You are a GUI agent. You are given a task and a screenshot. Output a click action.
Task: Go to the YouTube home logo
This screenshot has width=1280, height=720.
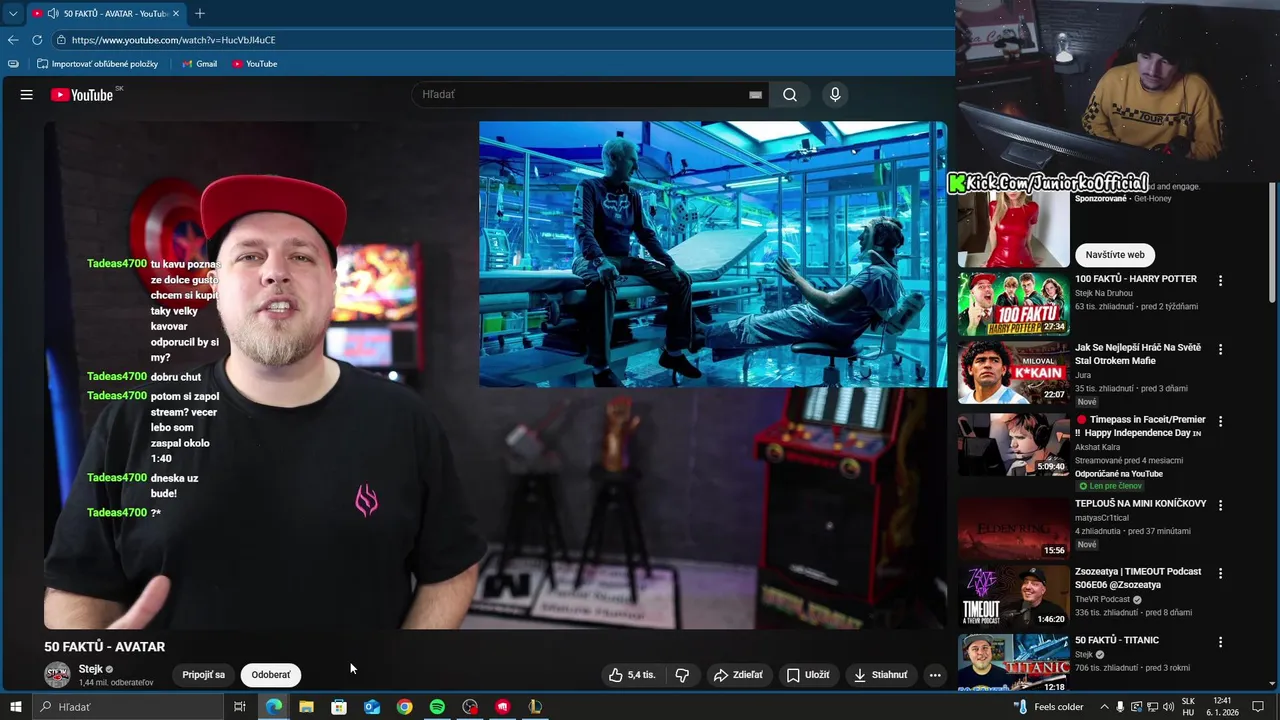pos(82,95)
